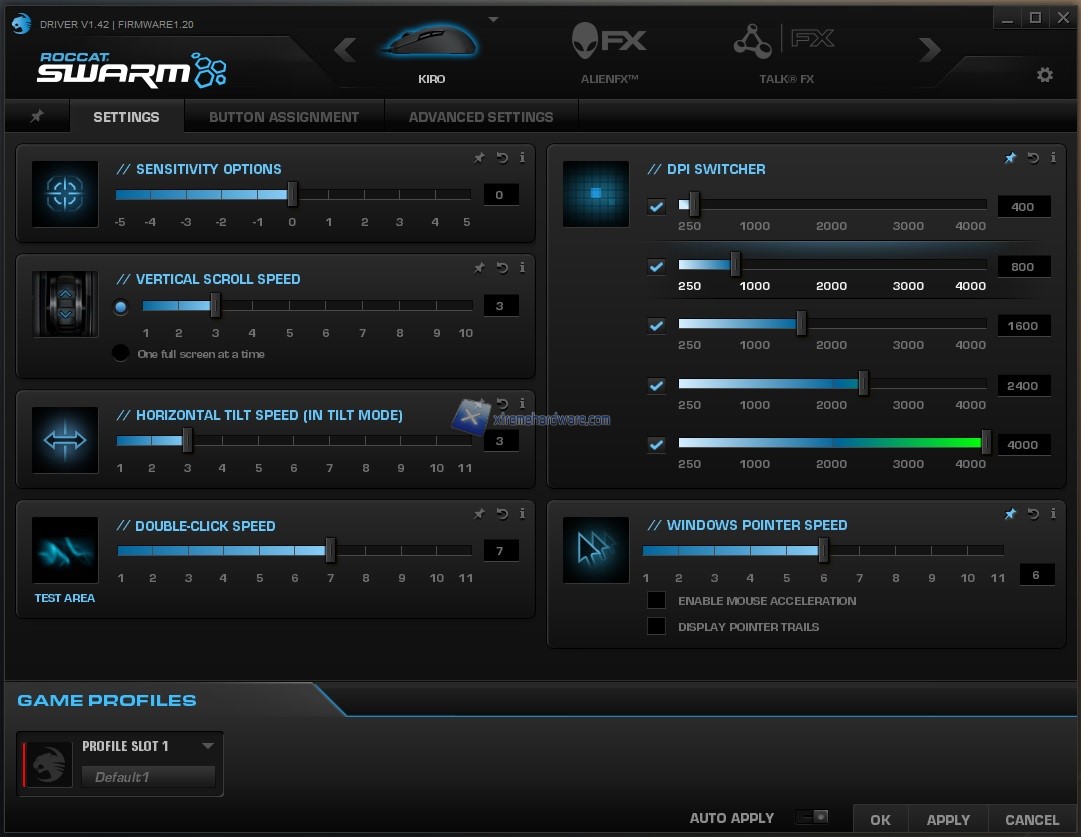Uncheck the 400 DPI level checkbox
Image resolution: width=1081 pixels, height=837 pixels.
point(656,207)
